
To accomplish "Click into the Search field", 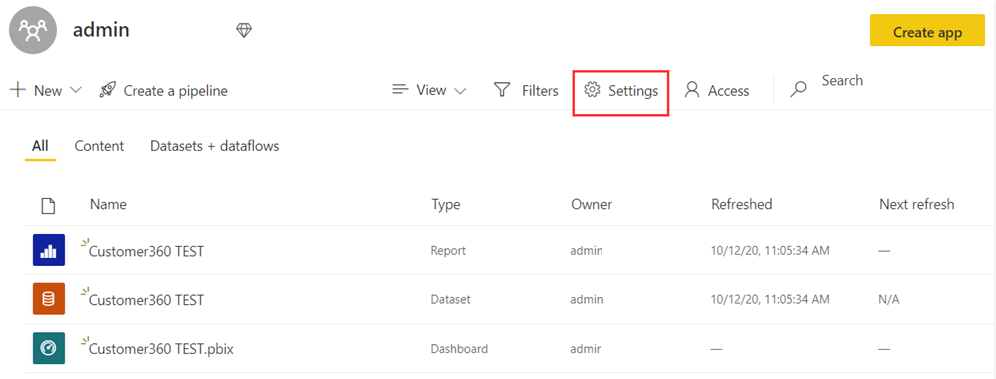I will (842, 81).
